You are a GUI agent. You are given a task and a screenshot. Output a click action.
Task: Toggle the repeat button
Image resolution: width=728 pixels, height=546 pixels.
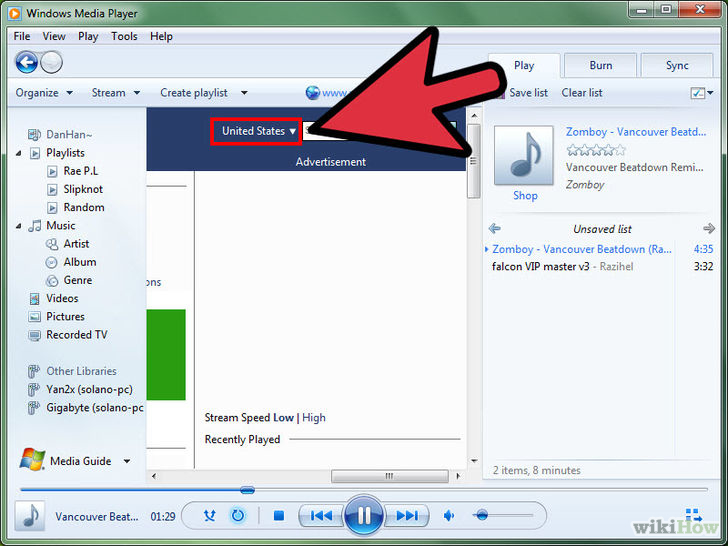[238, 515]
